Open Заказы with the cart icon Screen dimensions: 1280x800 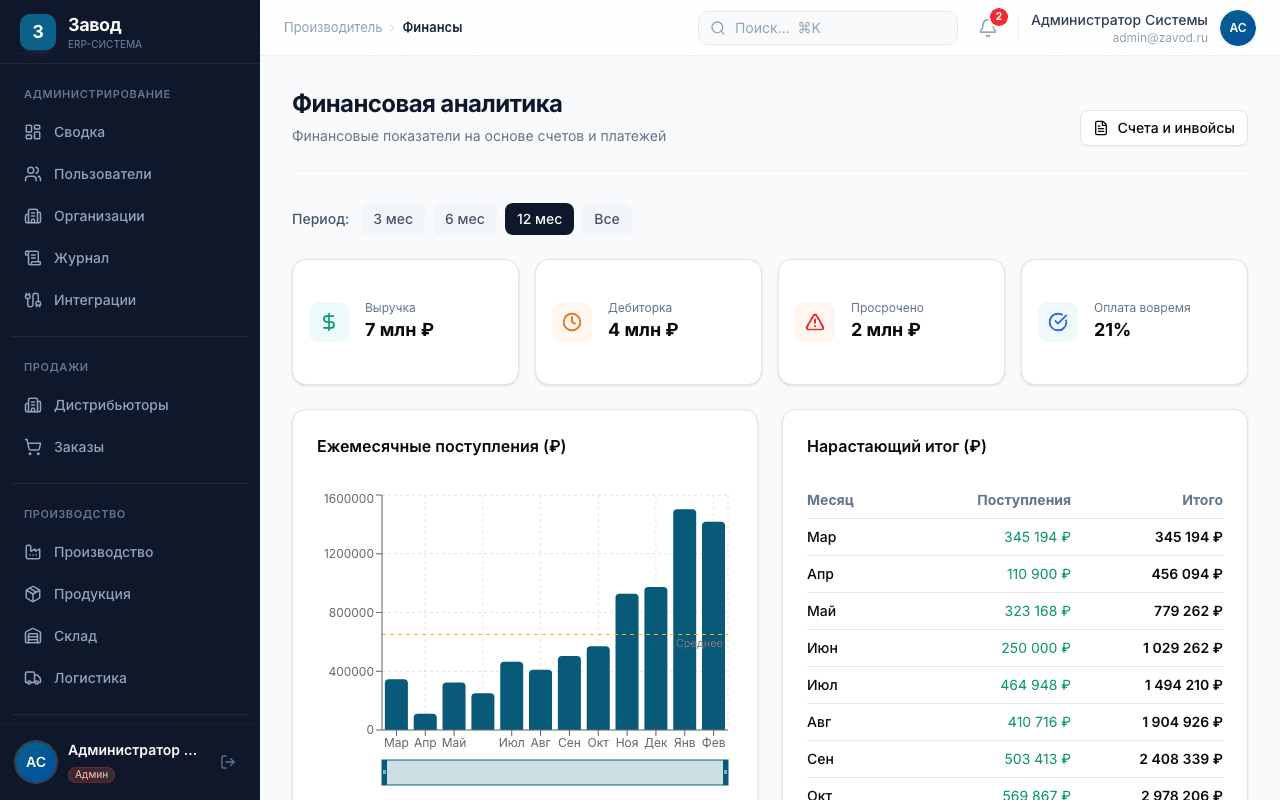pyautogui.click(x=78, y=447)
